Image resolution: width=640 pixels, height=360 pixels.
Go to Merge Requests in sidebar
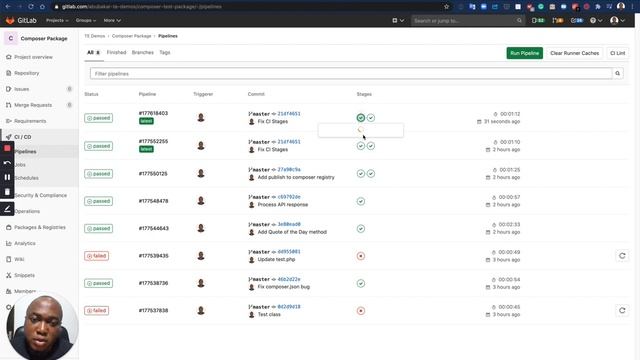click(x=33, y=105)
